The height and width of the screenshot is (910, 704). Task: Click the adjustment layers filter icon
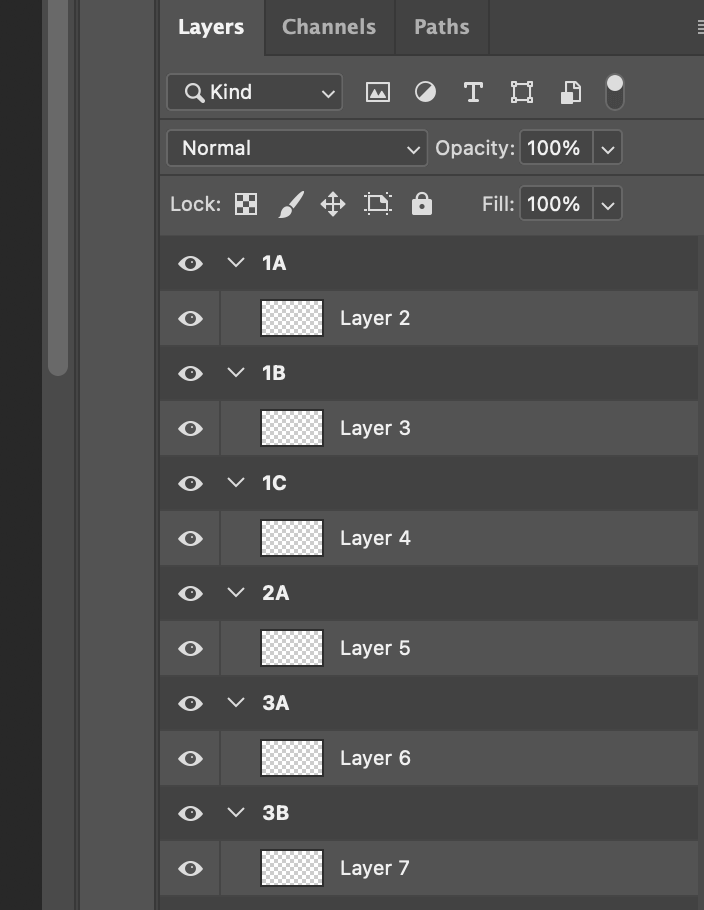point(426,91)
